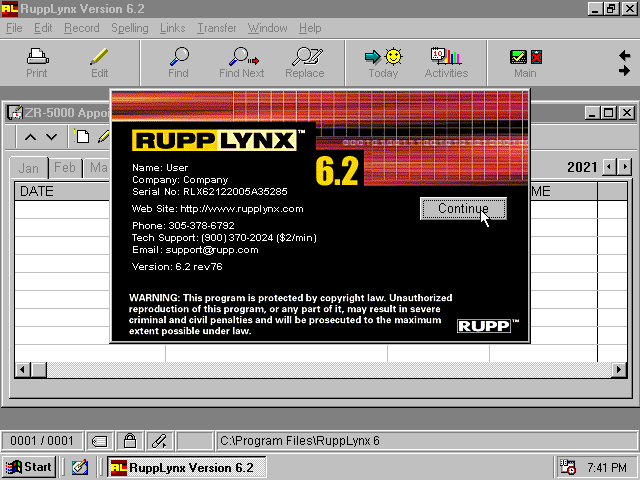Click horizontal scrollbar right arrow
The image size is (640, 480).
click(619, 370)
